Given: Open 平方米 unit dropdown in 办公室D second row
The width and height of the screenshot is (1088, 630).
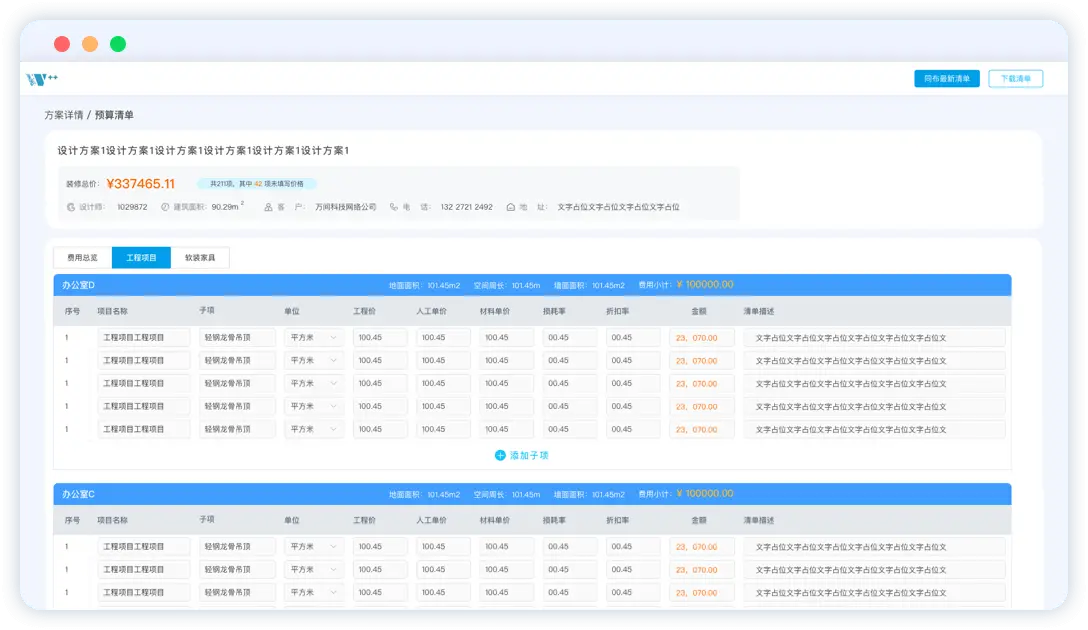Looking at the screenshot, I should pyautogui.click(x=314, y=360).
